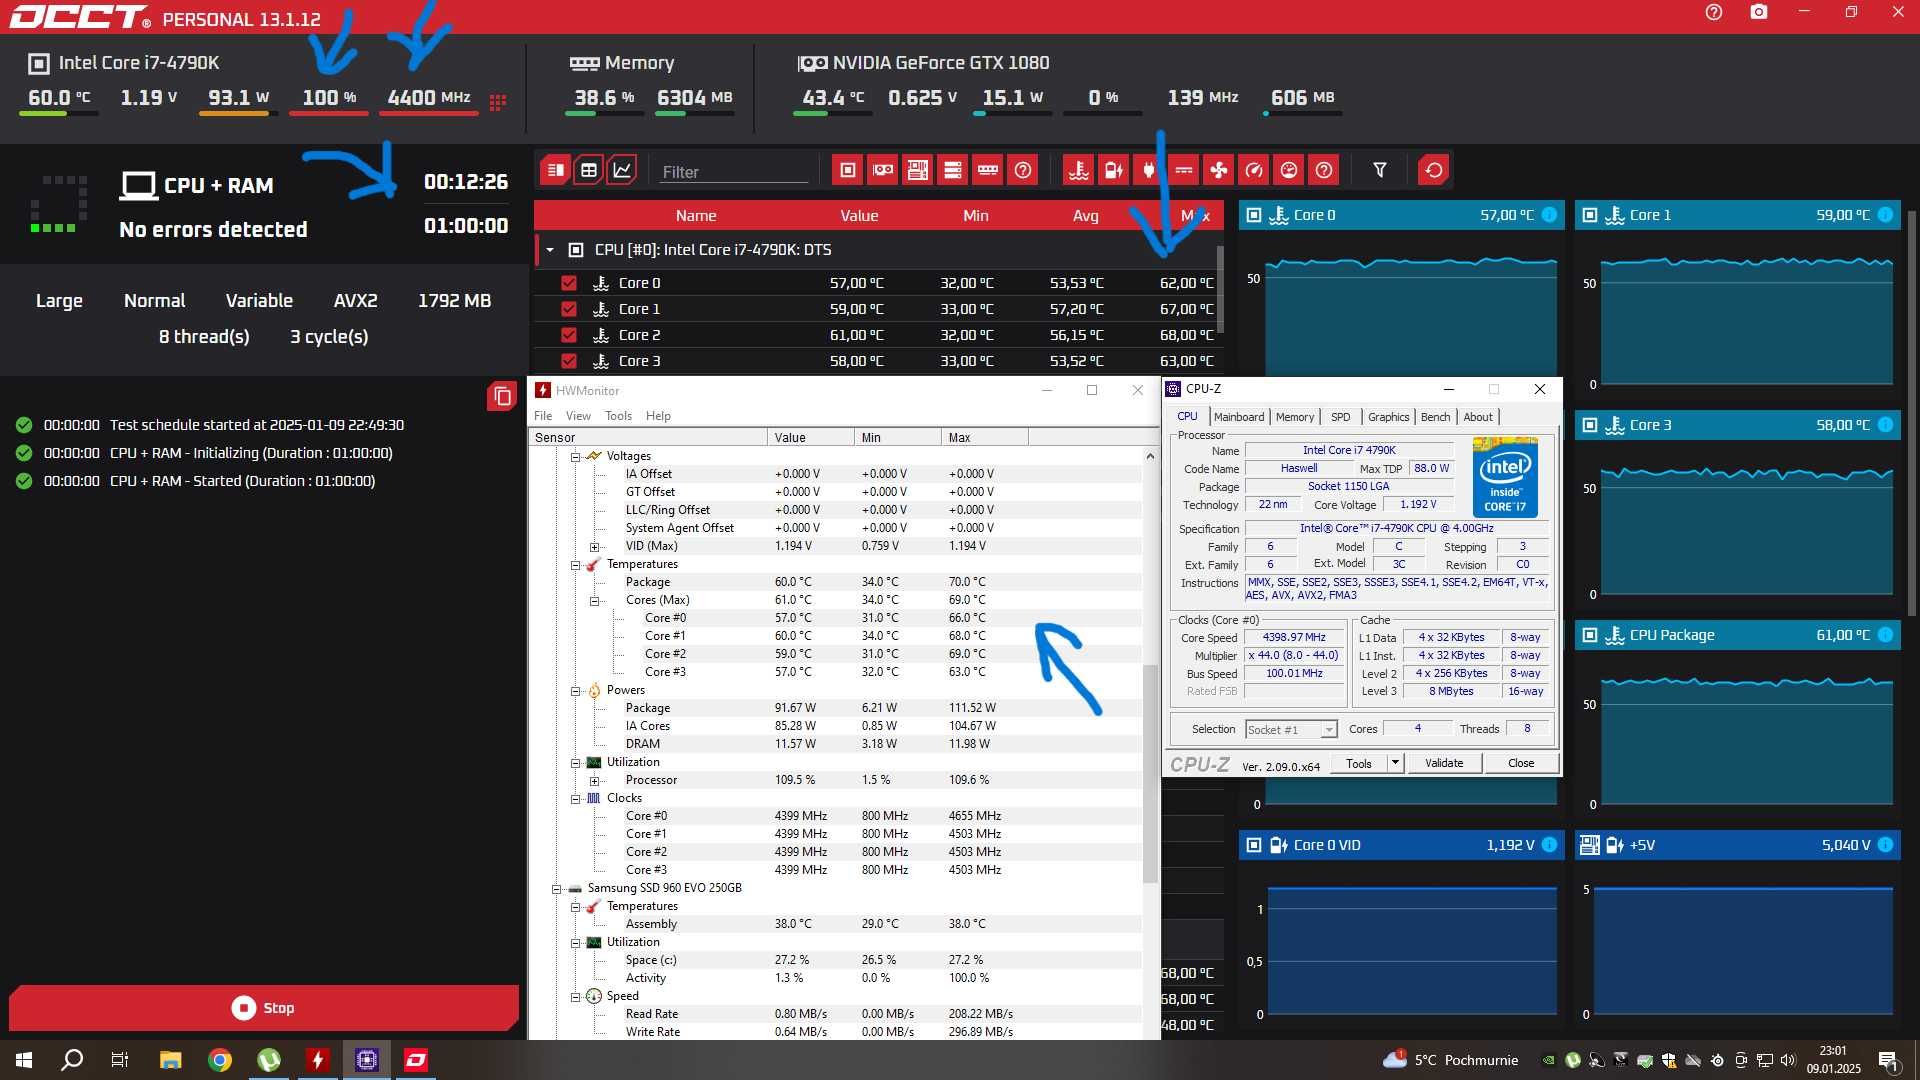The height and width of the screenshot is (1080, 1920).
Task: Expand VID (Max) node in HWMonitor
Action: pos(594,547)
